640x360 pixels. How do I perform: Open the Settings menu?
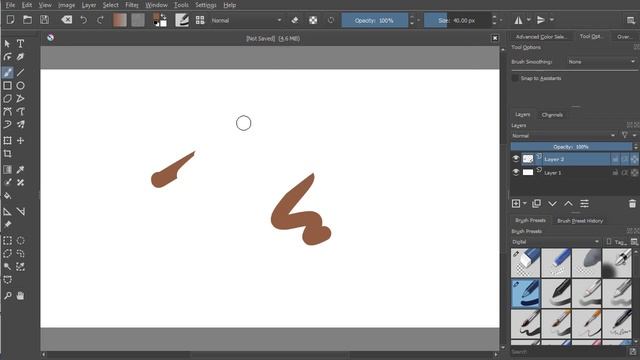point(206,5)
